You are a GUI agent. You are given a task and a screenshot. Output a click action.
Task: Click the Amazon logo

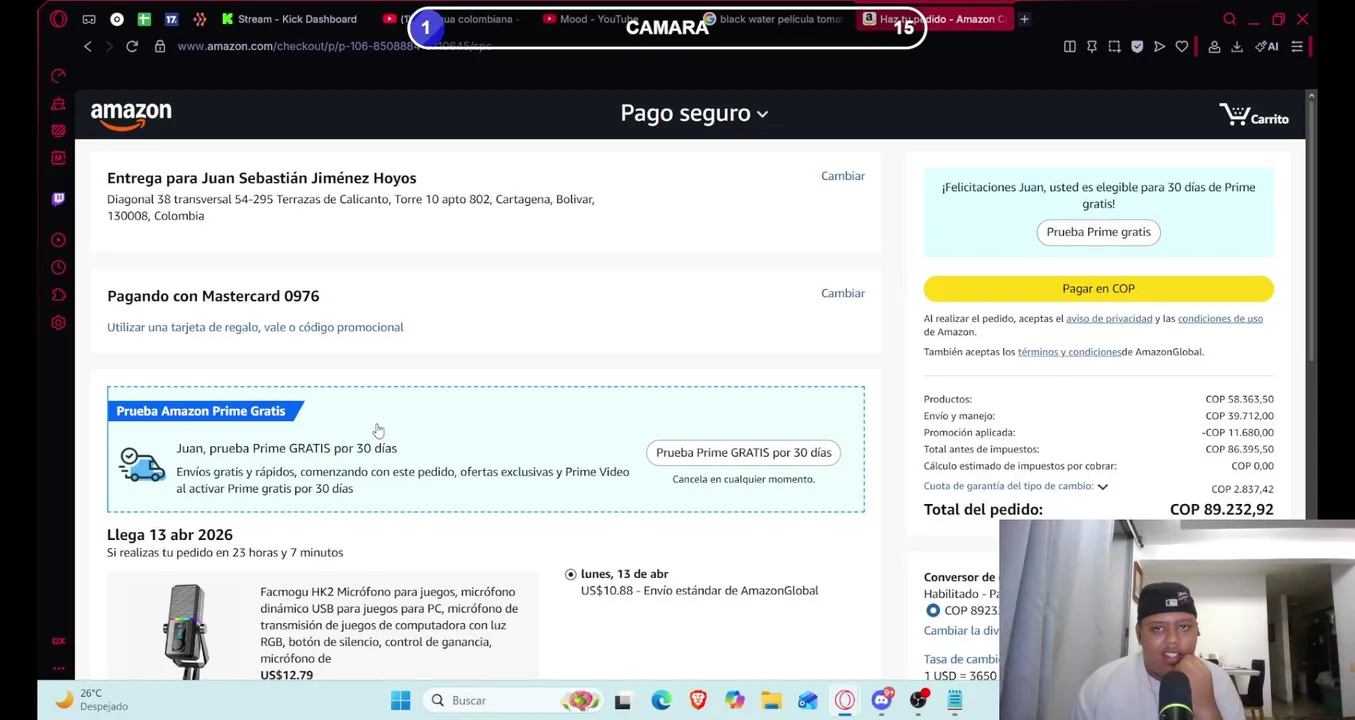click(x=131, y=115)
